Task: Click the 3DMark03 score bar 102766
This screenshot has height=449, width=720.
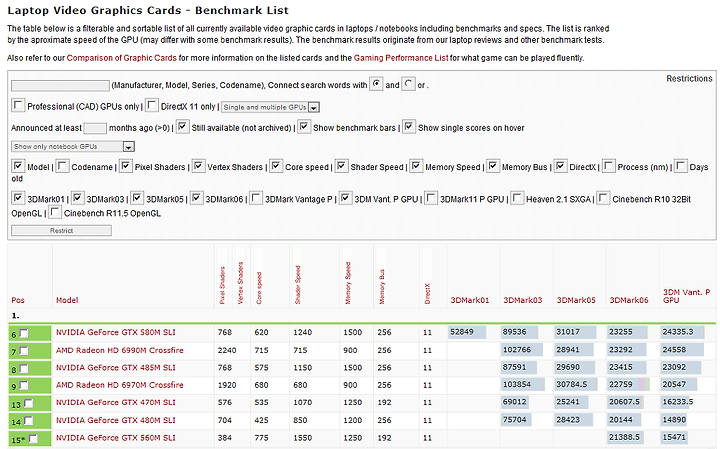Action: click(x=522, y=350)
